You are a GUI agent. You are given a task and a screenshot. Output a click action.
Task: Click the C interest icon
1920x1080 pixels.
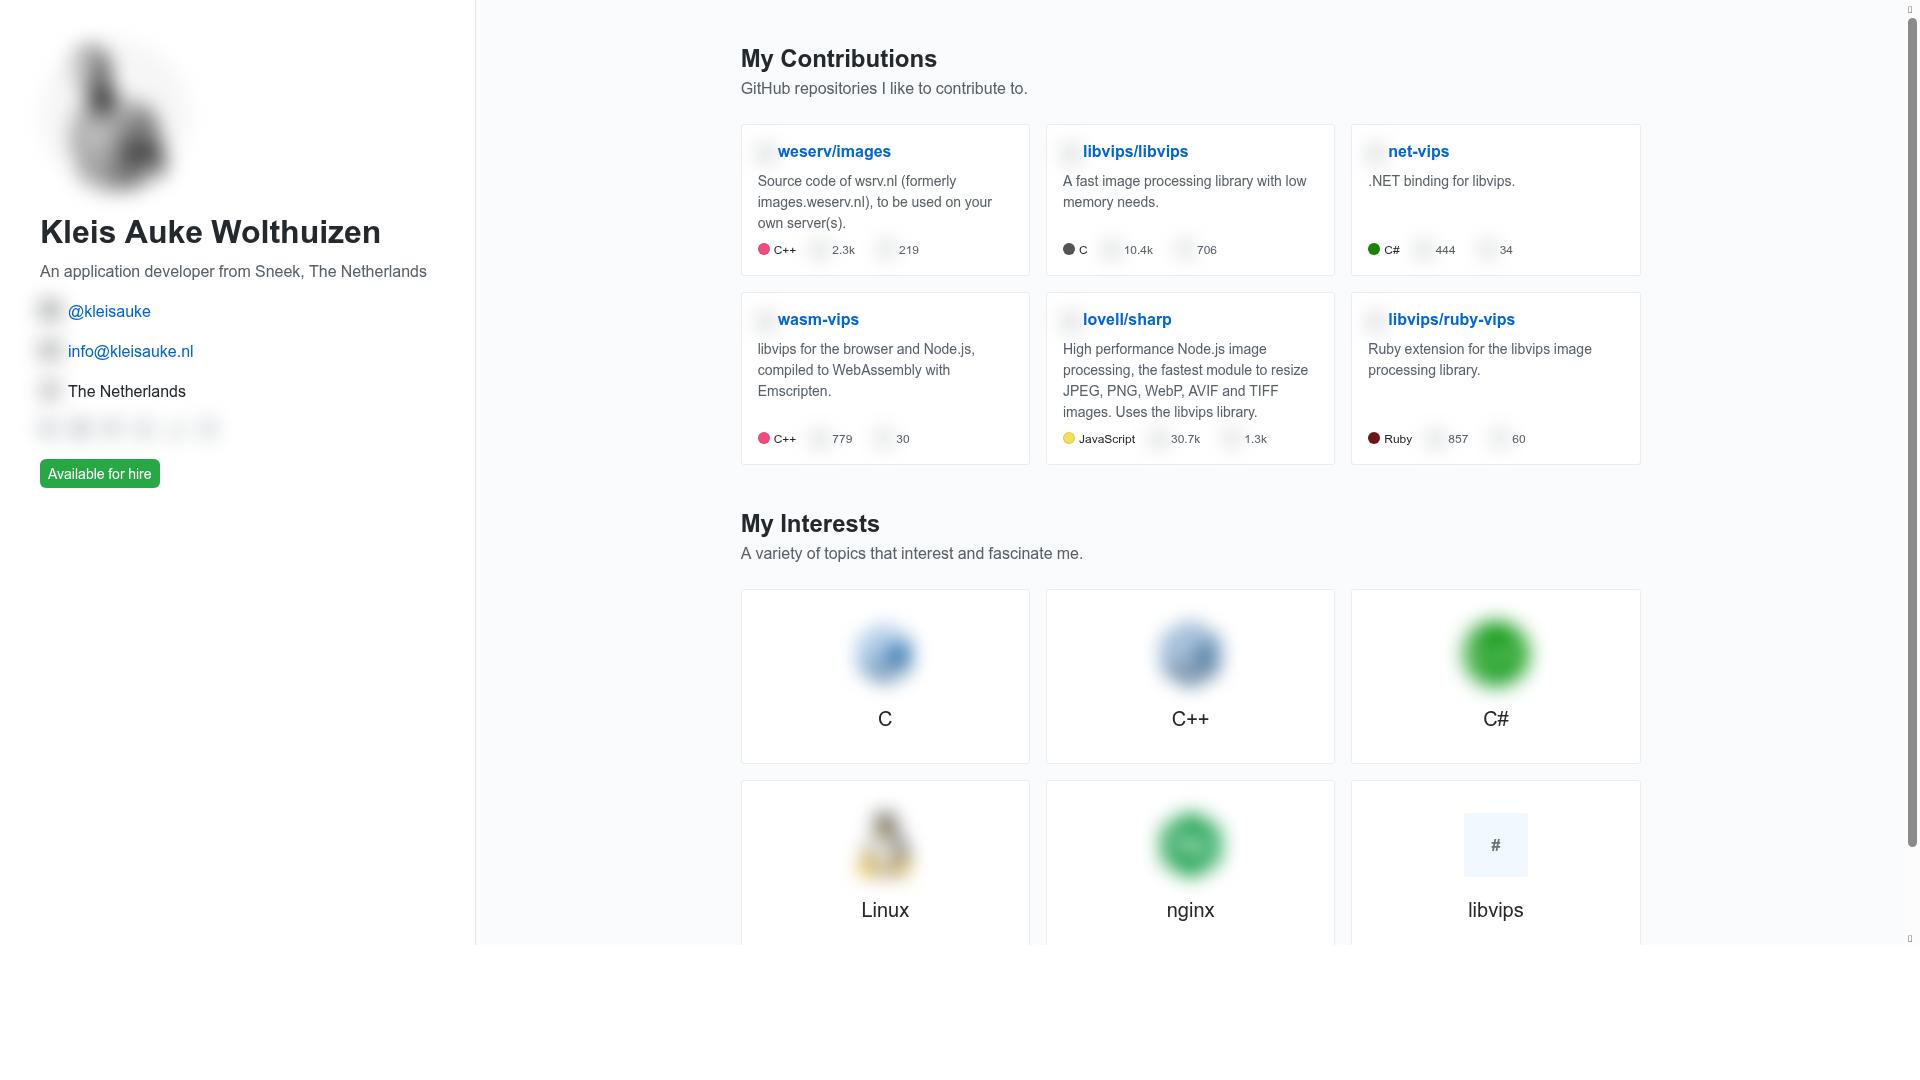tap(885, 655)
